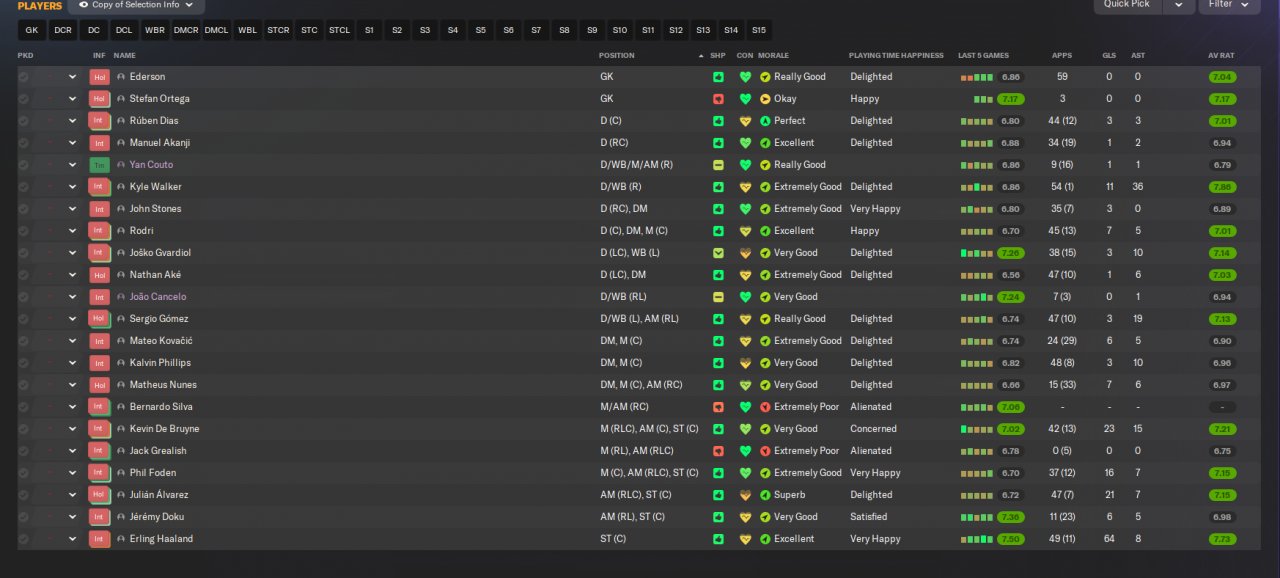This screenshot has height=578, width=1280.
Task: Click the Quick Pick button
Action: pos(1127,5)
